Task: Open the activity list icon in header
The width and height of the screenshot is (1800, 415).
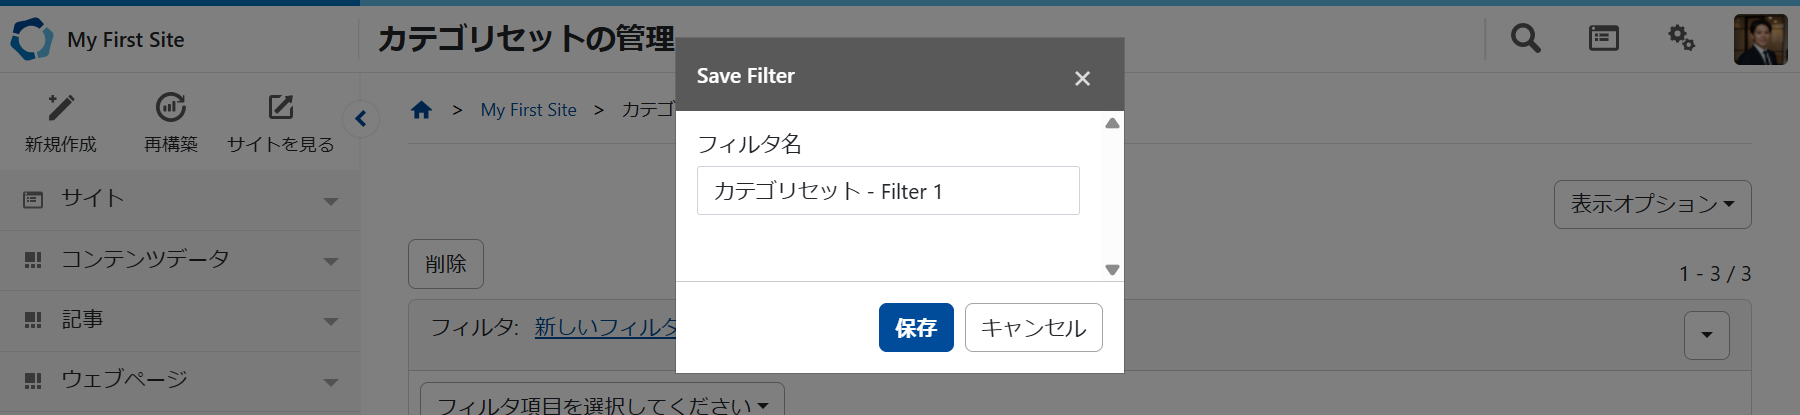Action: click(x=1603, y=39)
